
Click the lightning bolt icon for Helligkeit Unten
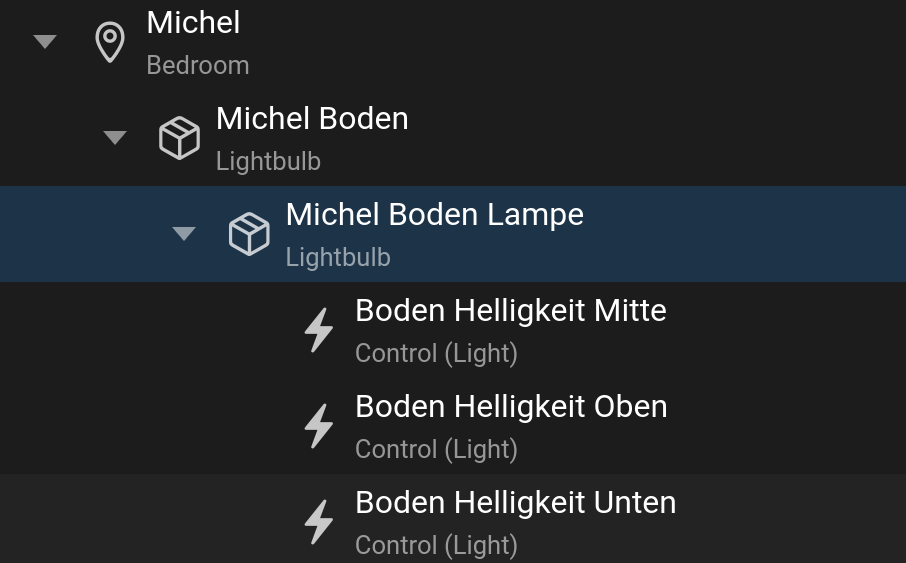coord(319,522)
